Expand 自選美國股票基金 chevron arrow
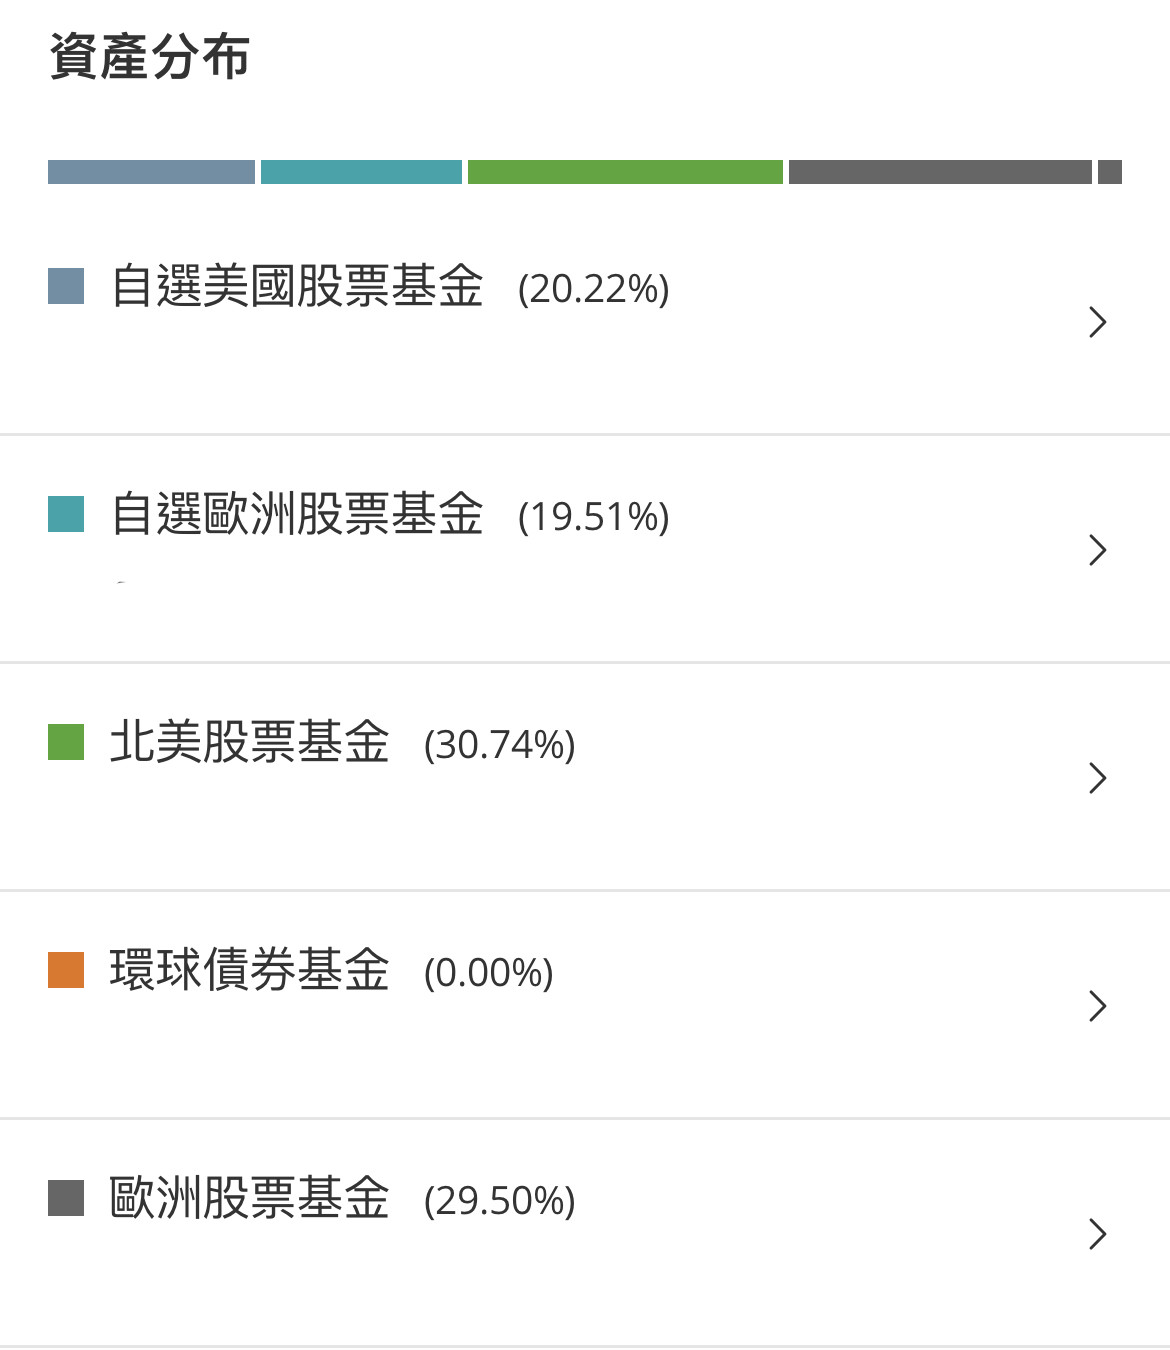Screen dimensions: 1170x1350 coord(1097,322)
